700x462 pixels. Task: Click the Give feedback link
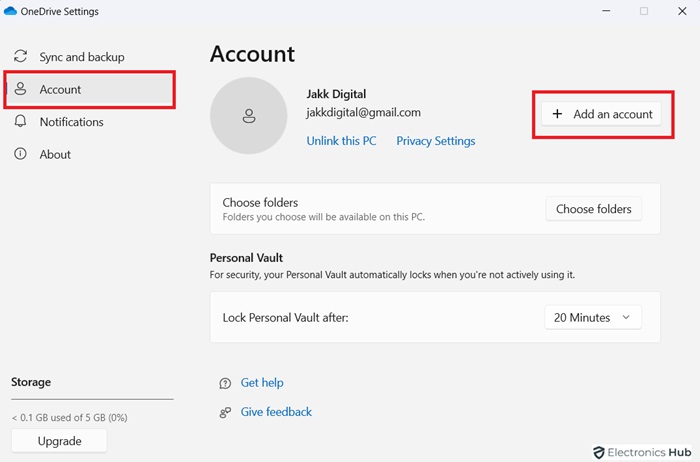pyautogui.click(x=276, y=412)
